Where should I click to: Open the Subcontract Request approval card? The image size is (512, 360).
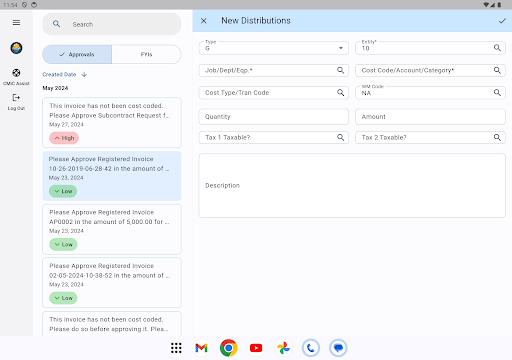(112, 122)
